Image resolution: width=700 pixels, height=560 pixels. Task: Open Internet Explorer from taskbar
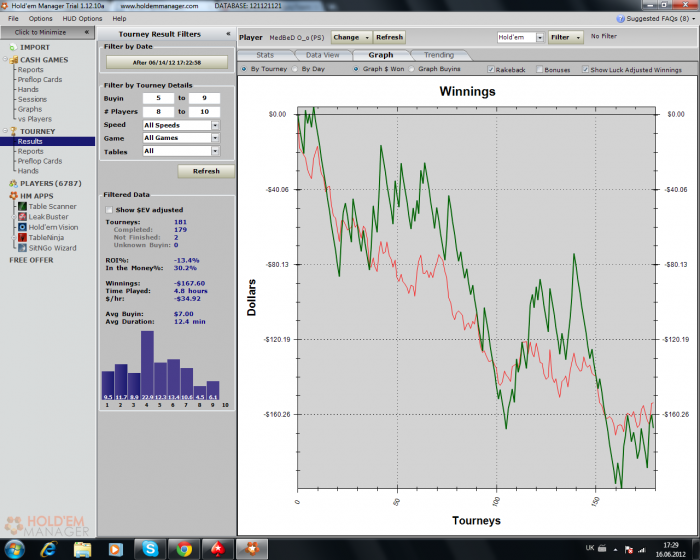coord(49,549)
